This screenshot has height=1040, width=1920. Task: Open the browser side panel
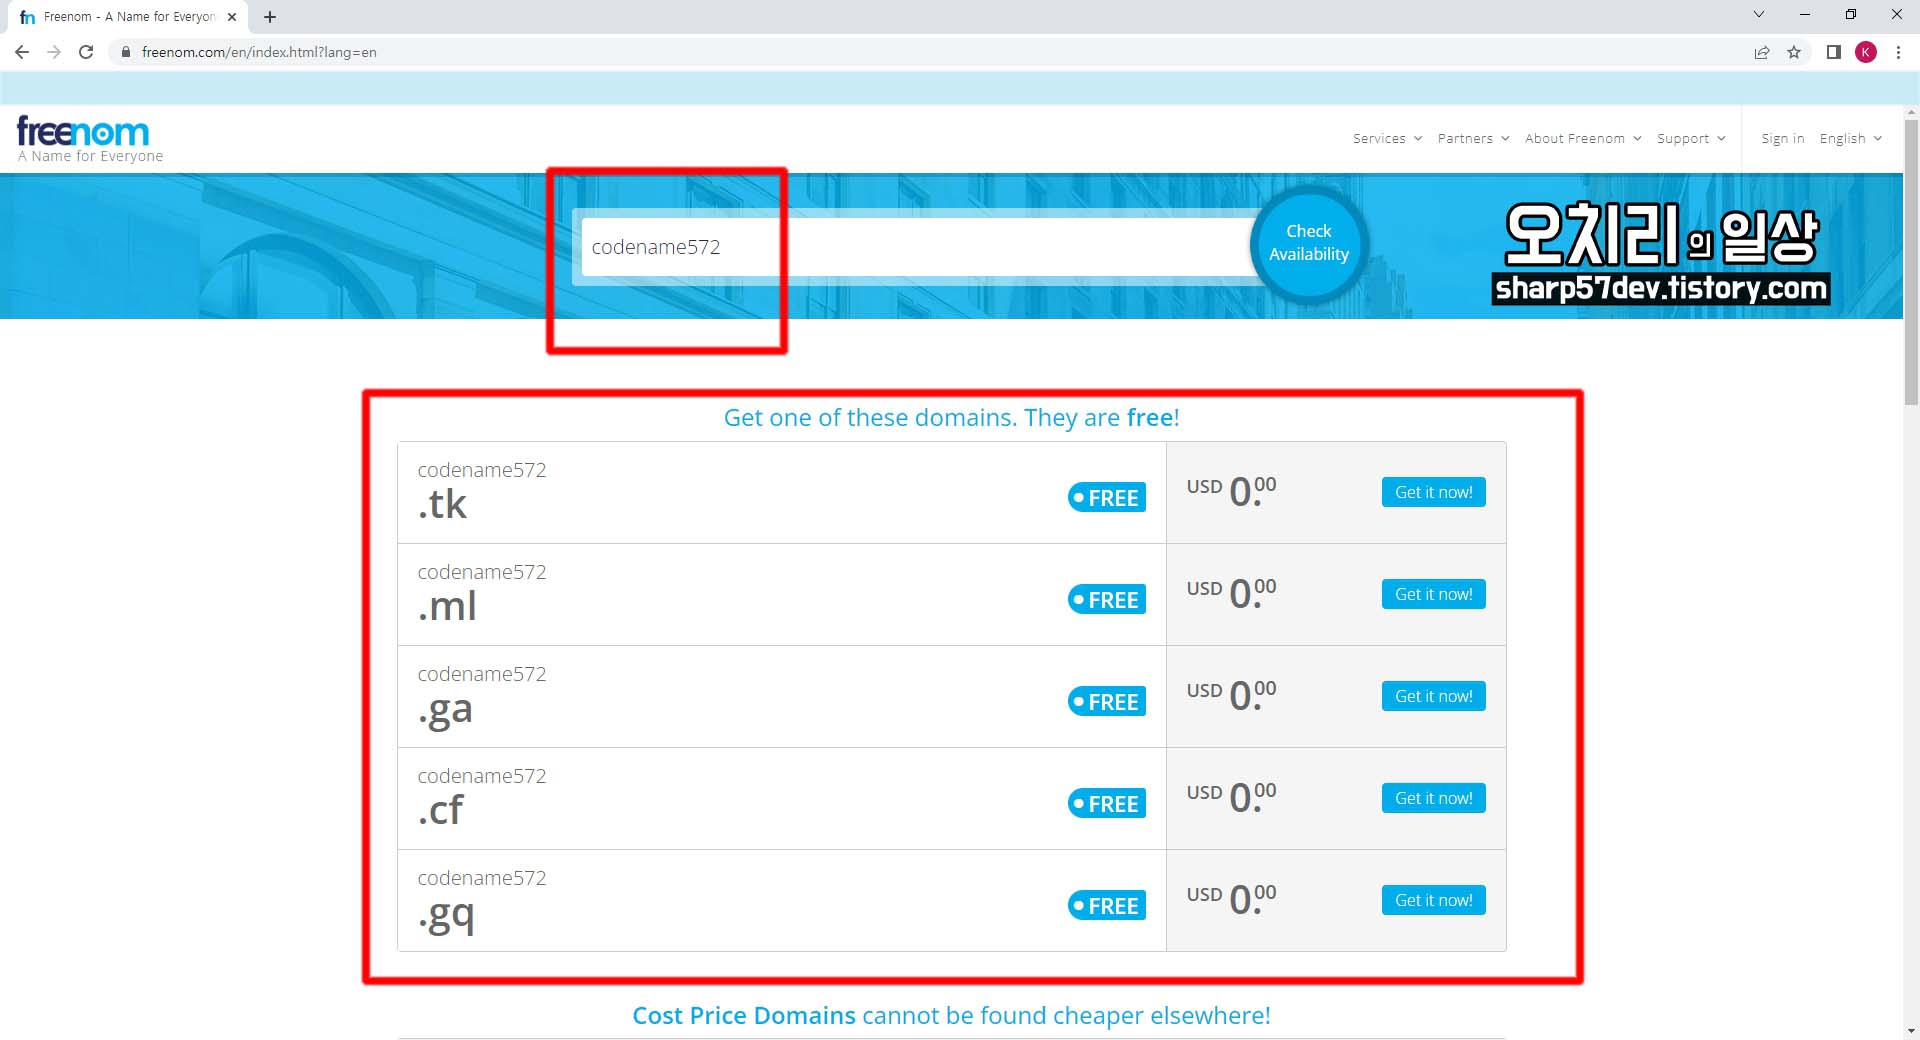[1834, 52]
